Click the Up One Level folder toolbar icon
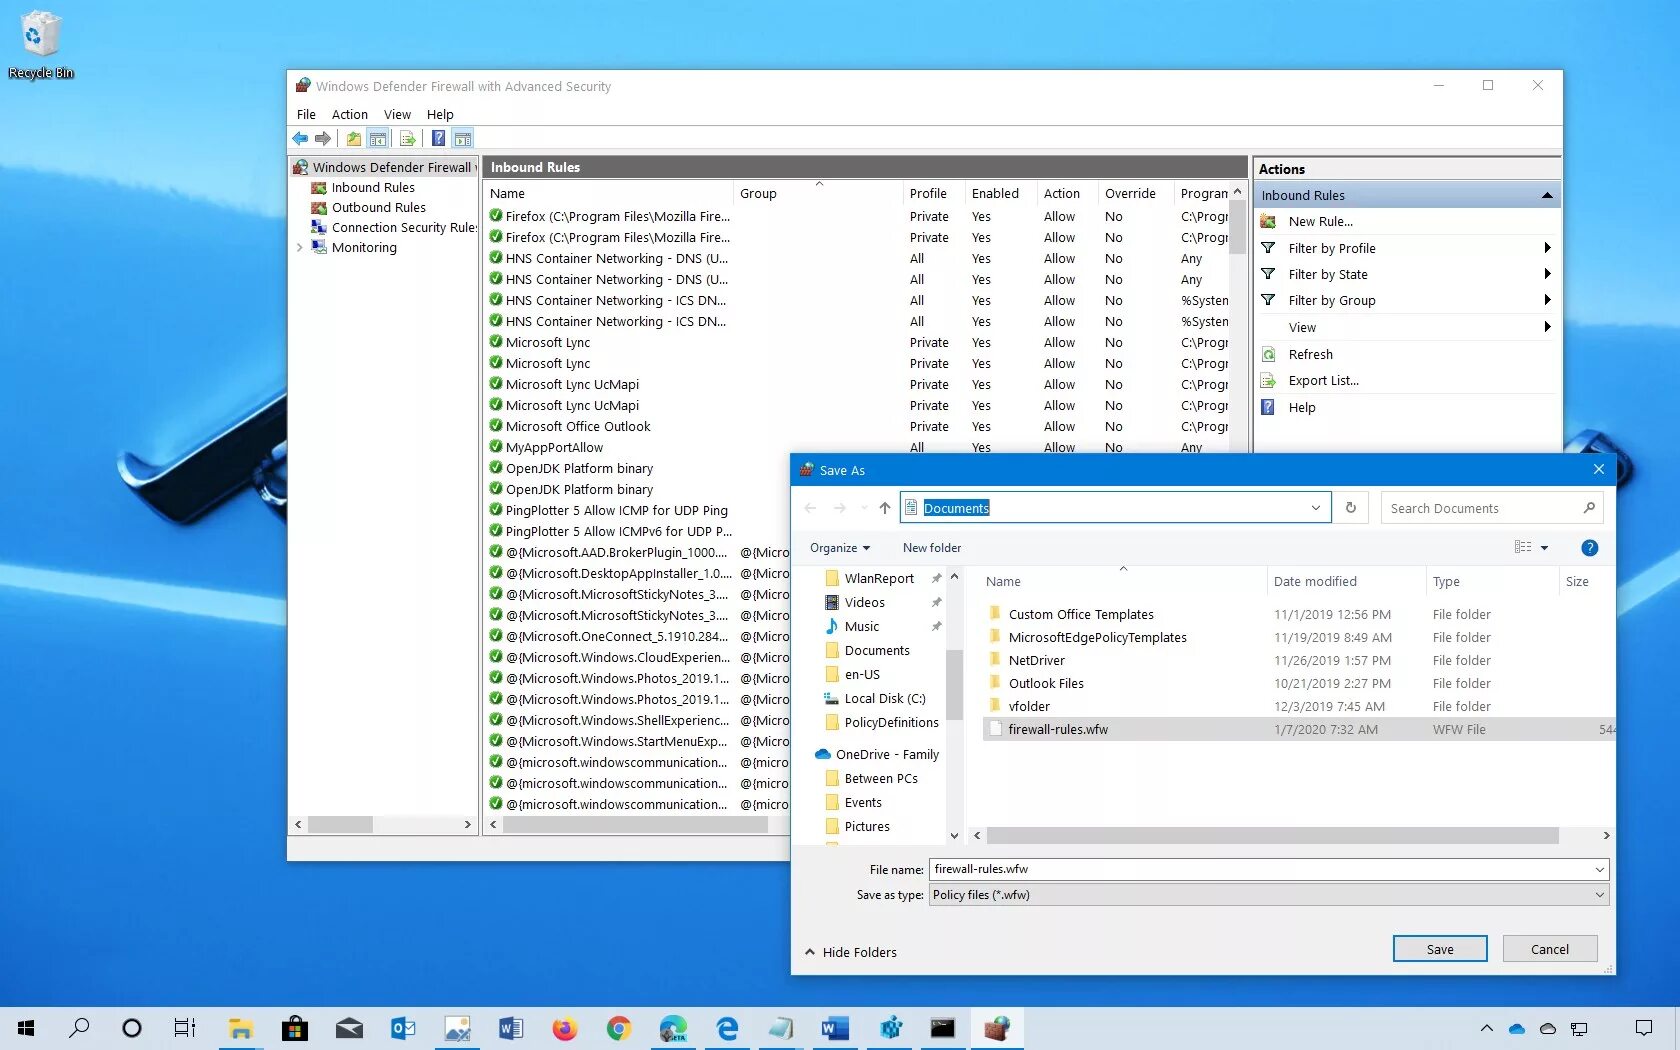Screen dimensions: 1680x1050 click(353, 139)
